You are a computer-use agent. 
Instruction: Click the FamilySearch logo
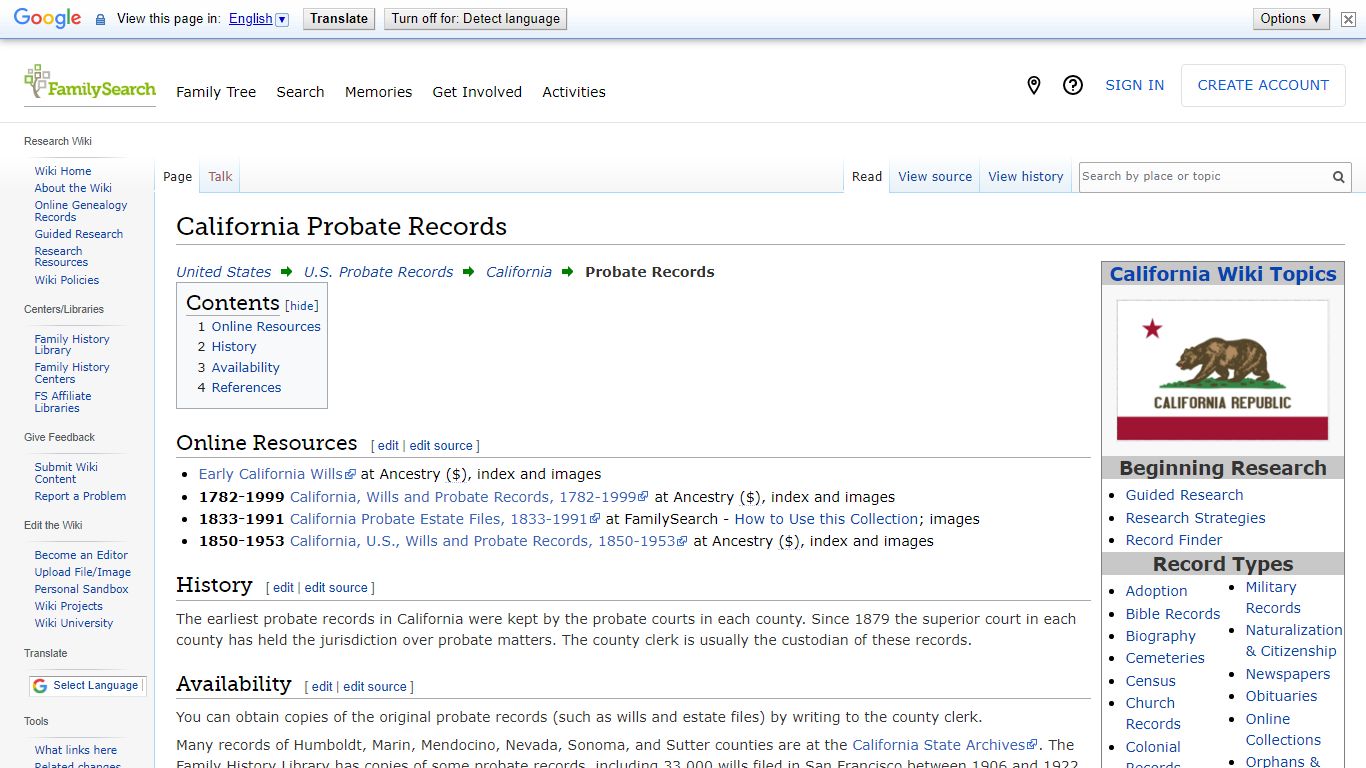point(90,84)
